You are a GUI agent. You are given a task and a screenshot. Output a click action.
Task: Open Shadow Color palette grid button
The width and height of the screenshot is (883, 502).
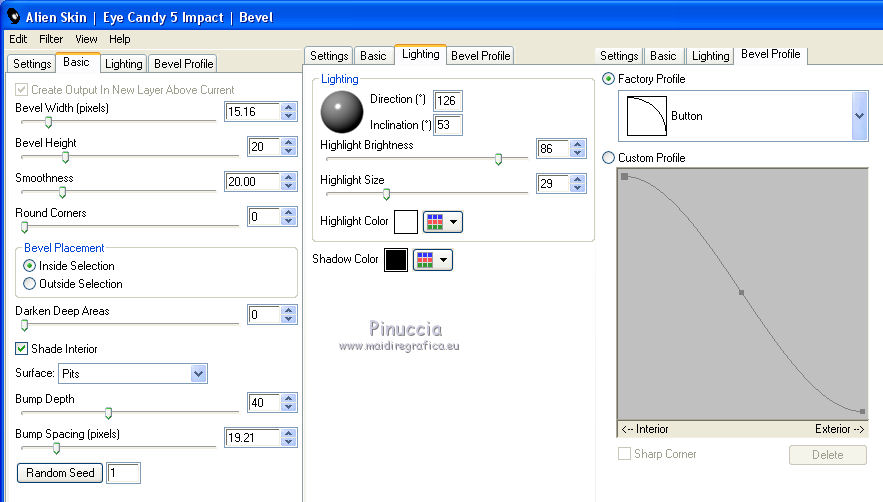pos(432,260)
